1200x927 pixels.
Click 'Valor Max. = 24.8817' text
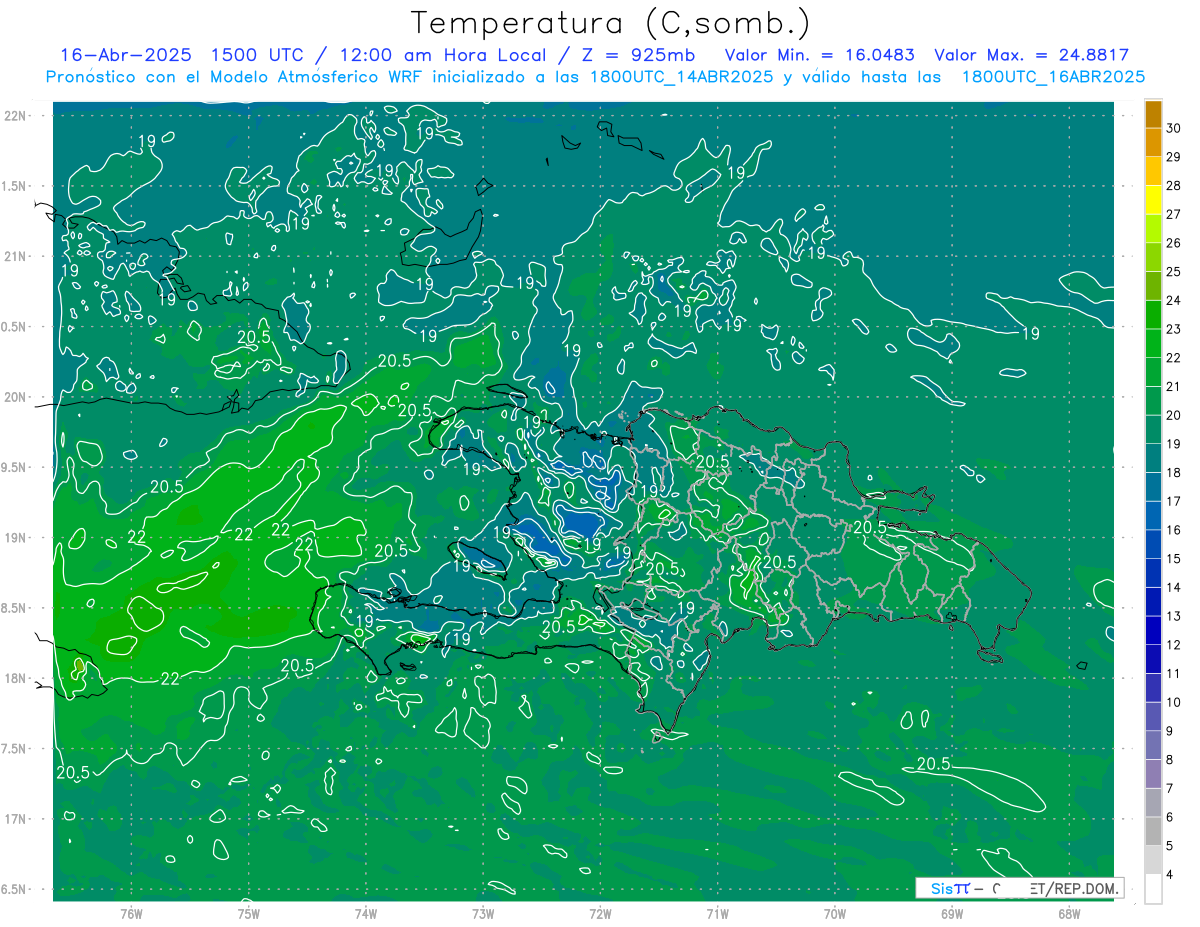pos(1032,55)
